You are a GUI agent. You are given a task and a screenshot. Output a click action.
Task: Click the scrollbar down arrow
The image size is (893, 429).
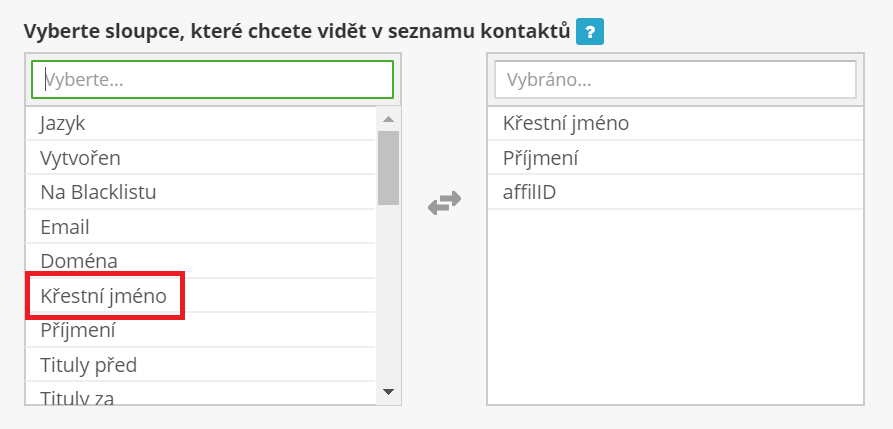coord(389,391)
